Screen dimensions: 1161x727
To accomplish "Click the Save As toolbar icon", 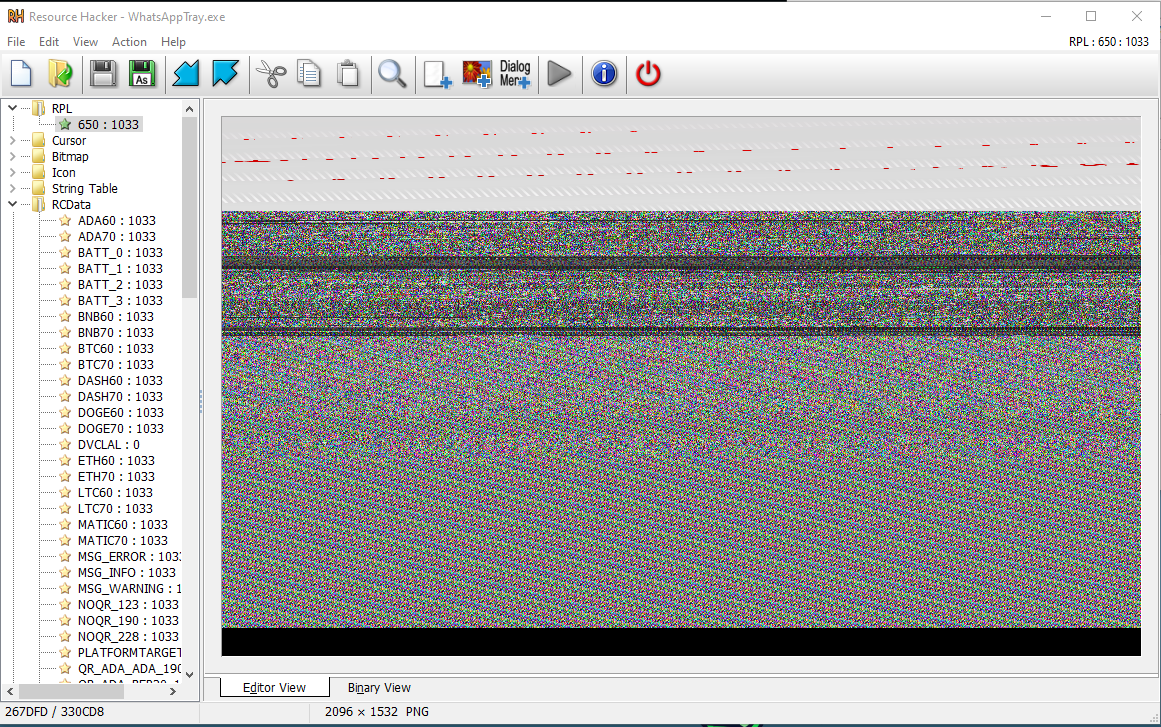I will coord(142,74).
